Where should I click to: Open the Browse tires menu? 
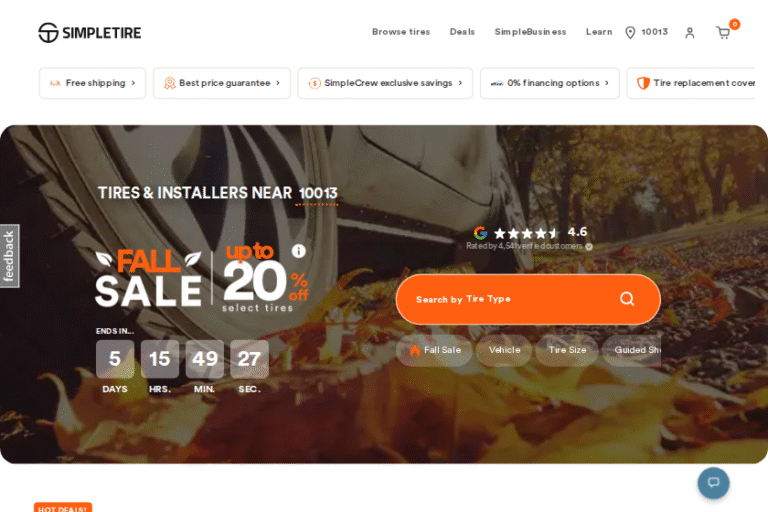(x=400, y=32)
